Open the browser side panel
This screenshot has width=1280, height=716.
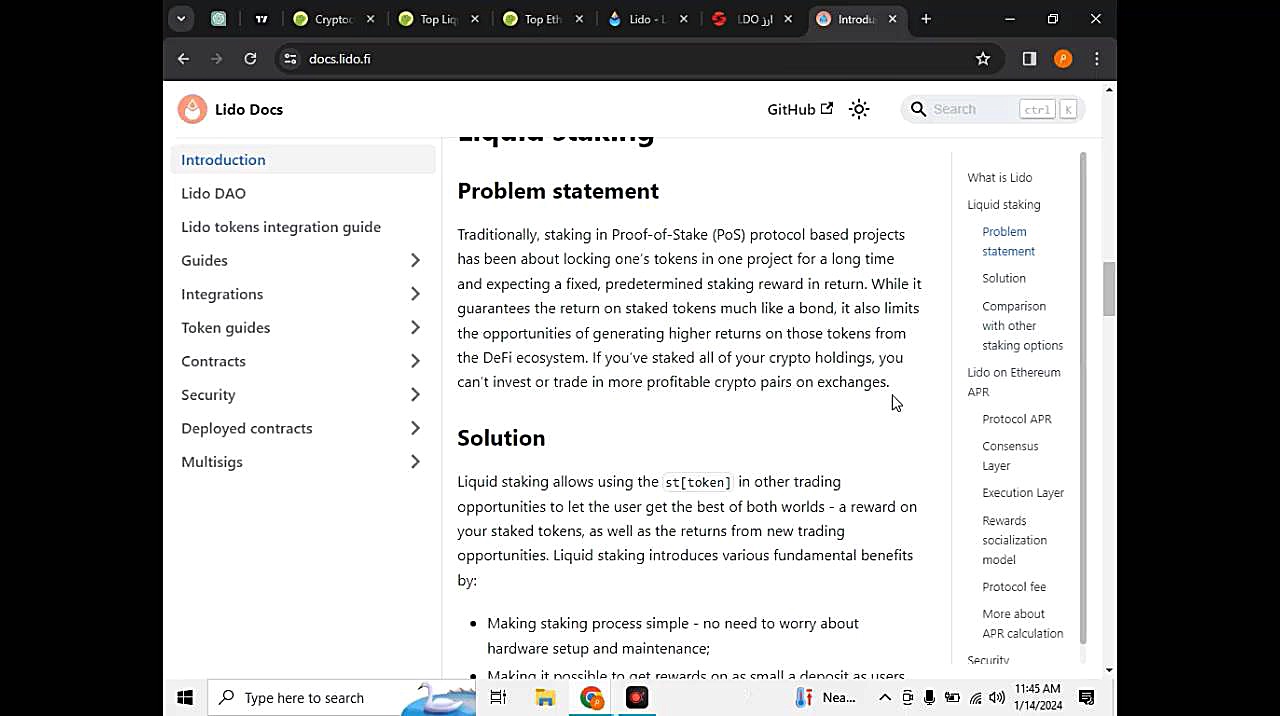(x=1029, y=59)
